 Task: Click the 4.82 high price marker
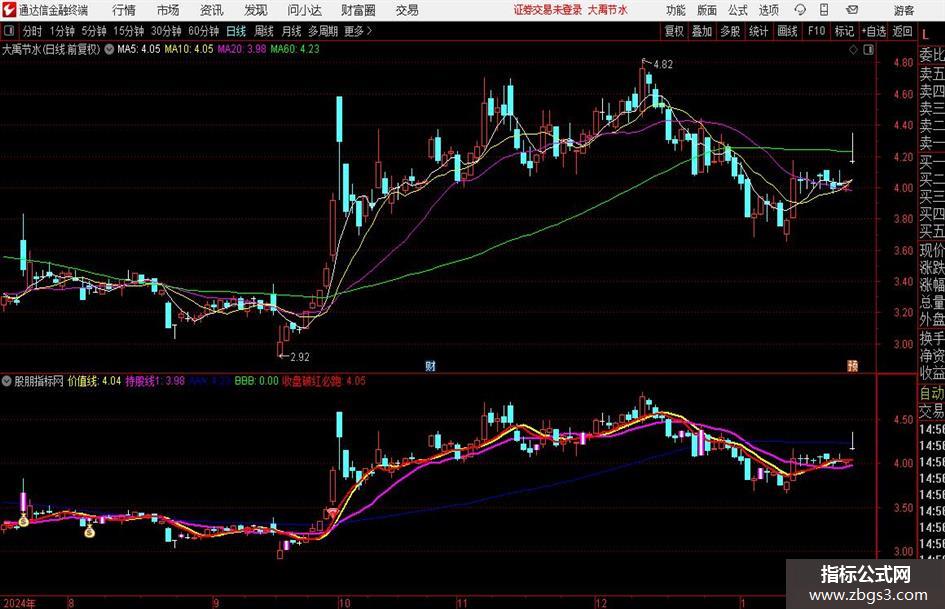tap(662, 65)
